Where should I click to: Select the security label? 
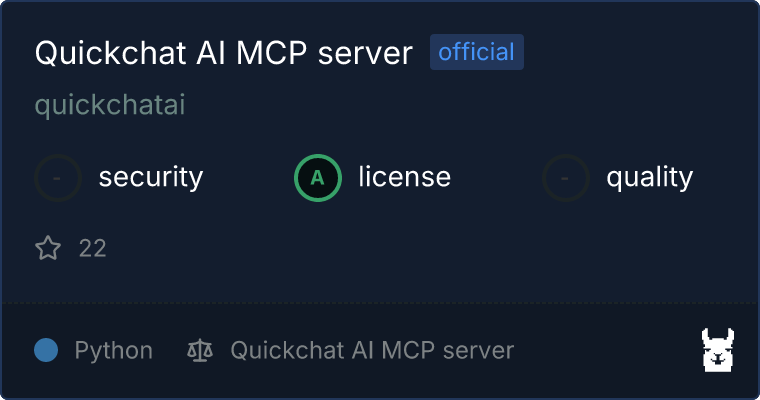pyautogui.click(x=151, y=177)
